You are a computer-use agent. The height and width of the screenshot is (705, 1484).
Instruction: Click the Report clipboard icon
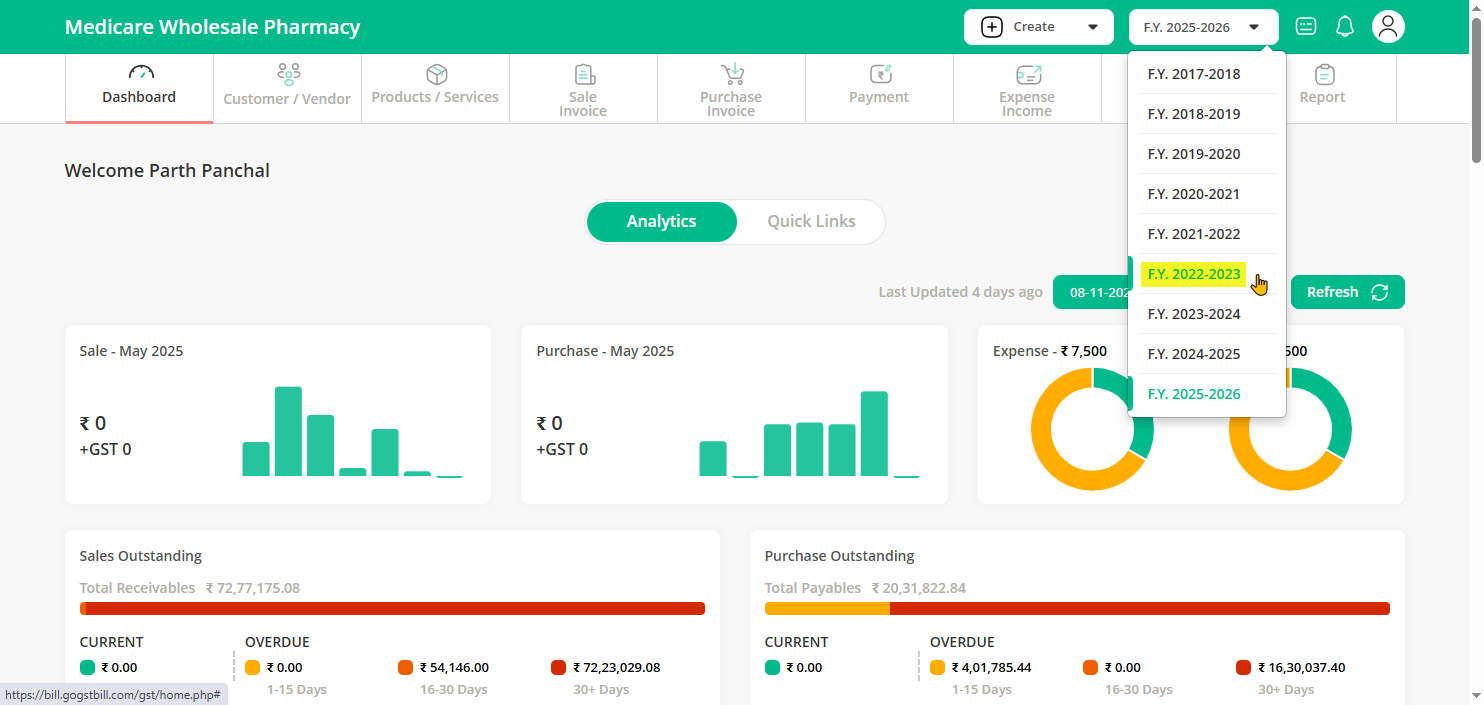(1324, 74)
